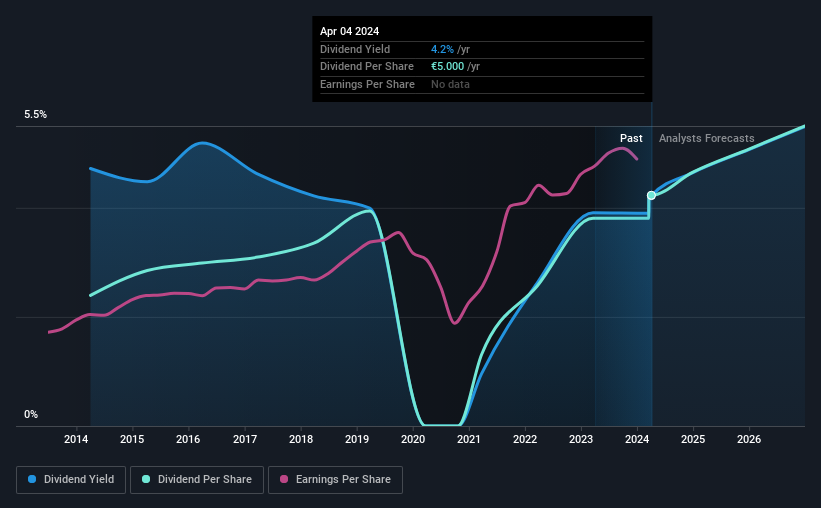Click the Past section label
Screen dimensions: 821x508
pos(631,138)
